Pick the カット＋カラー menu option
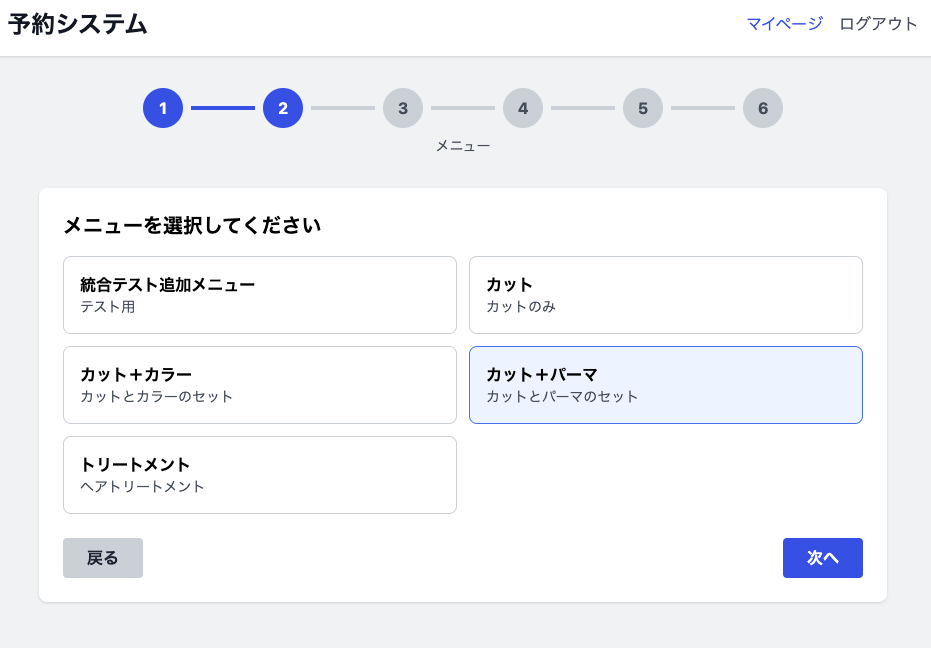The width and height of the screenshot is (931, 648). point(260,385)
